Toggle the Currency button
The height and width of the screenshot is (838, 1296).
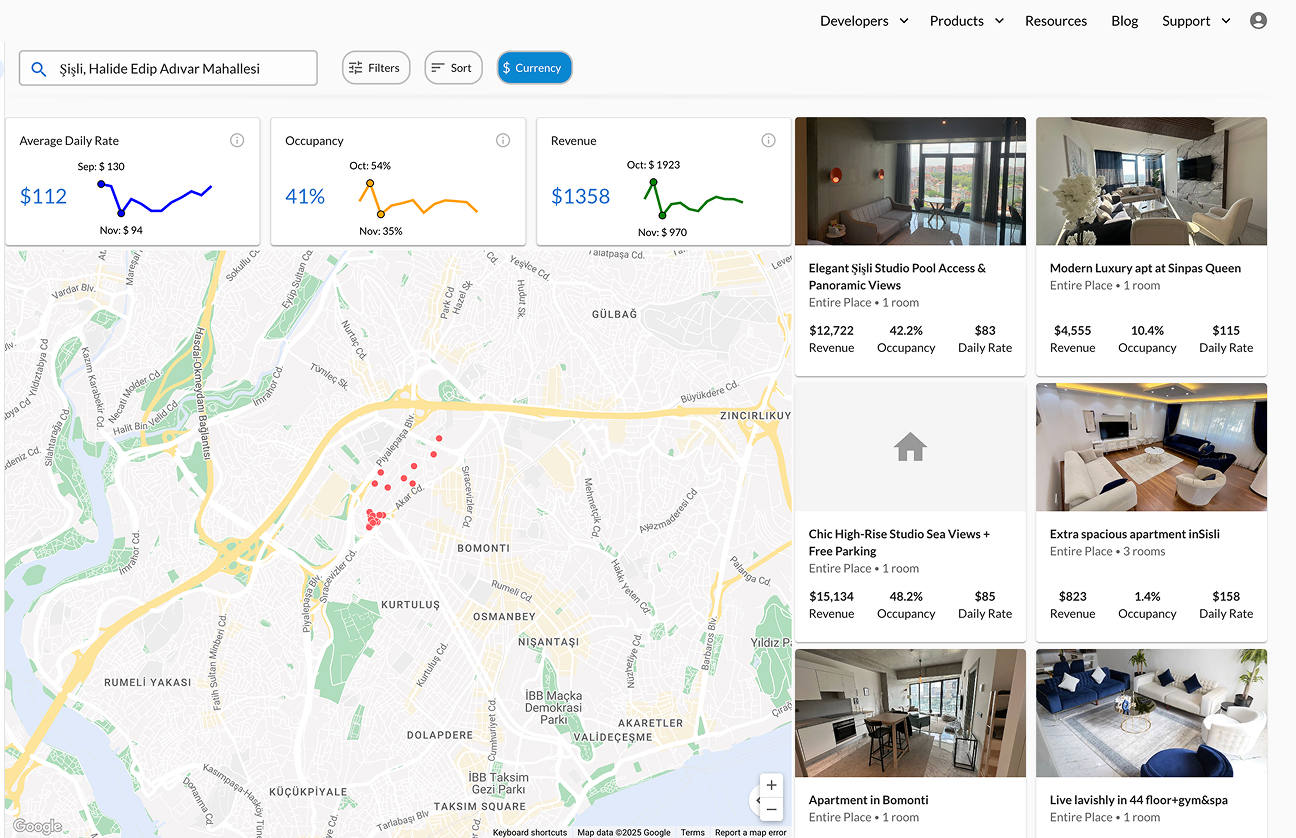[534, 68]
